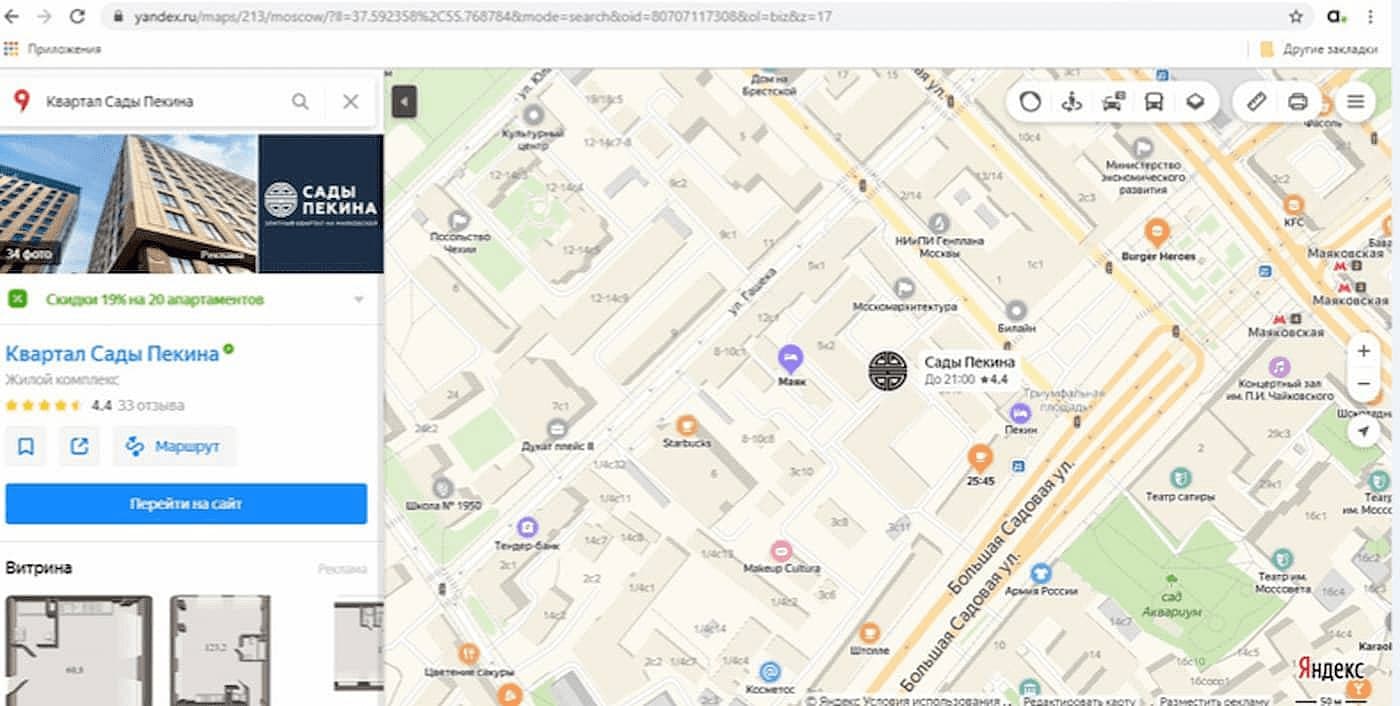Image resolution: width=1400 pixels, height=706 pixels.
Task: Open the Москомархитектура marker
Action: click(x=904, y=287)
